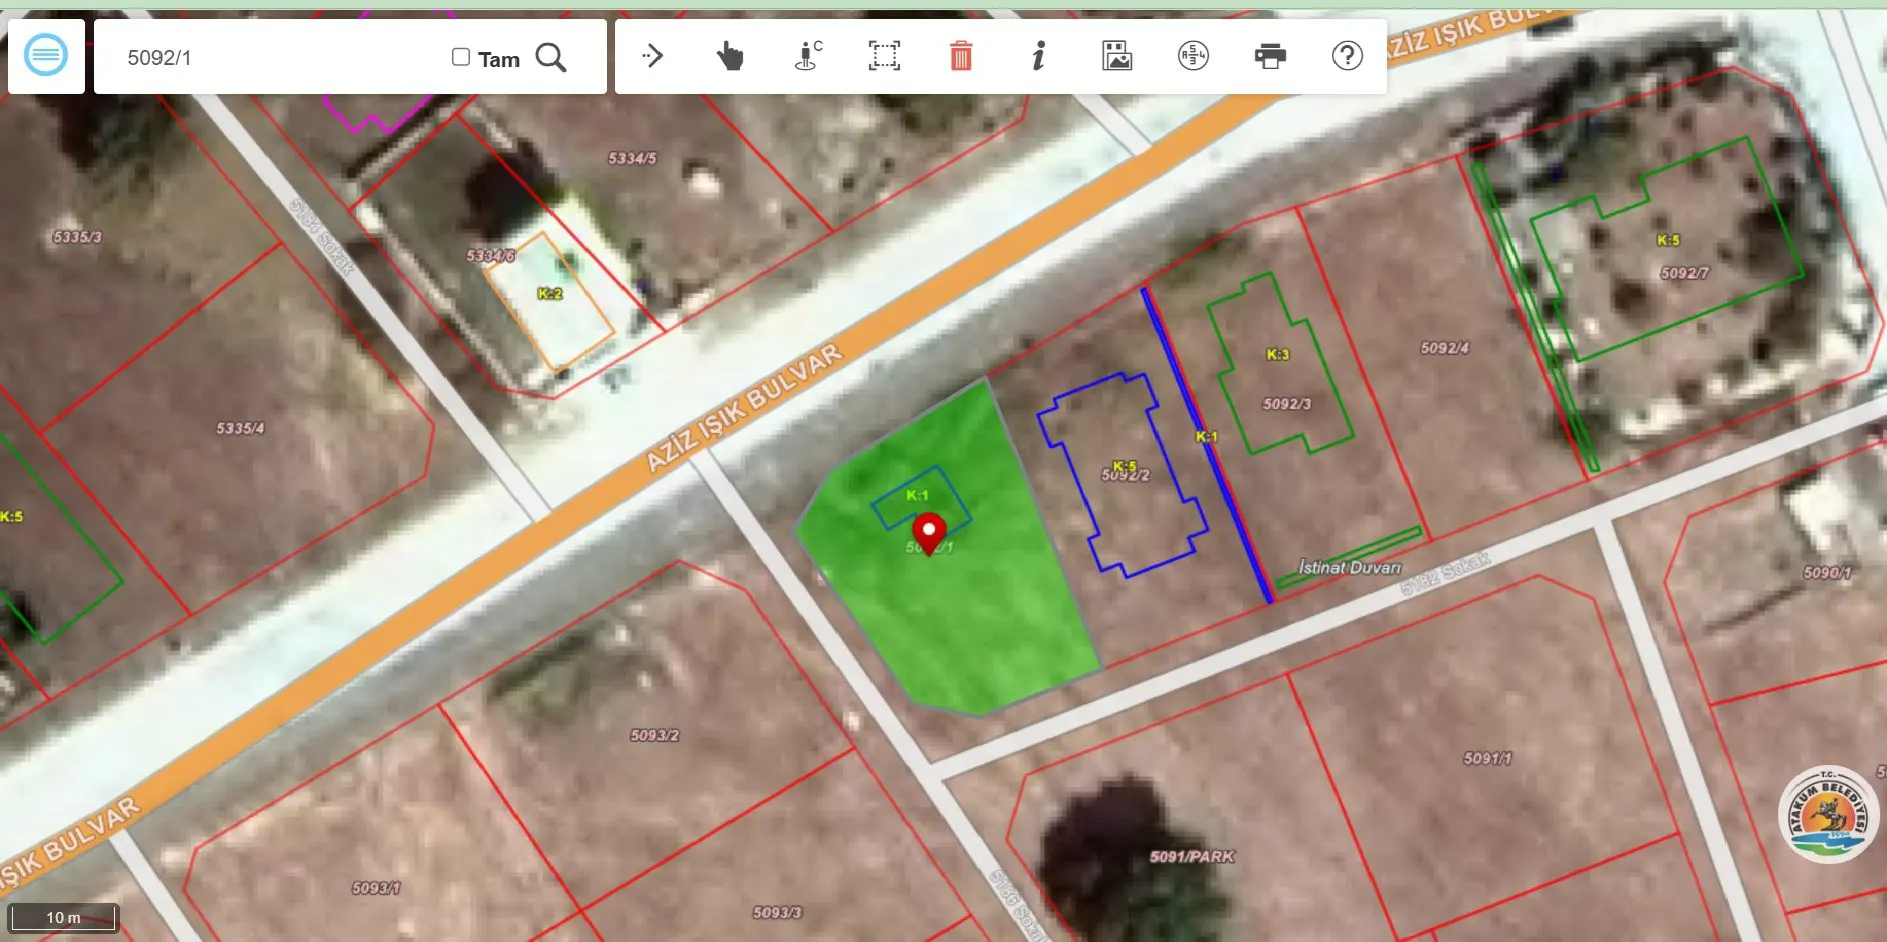Viewport: 1887px width, 942px height.
Task: Select the blue building outline in 5092/2
Action: (1122, 474)
